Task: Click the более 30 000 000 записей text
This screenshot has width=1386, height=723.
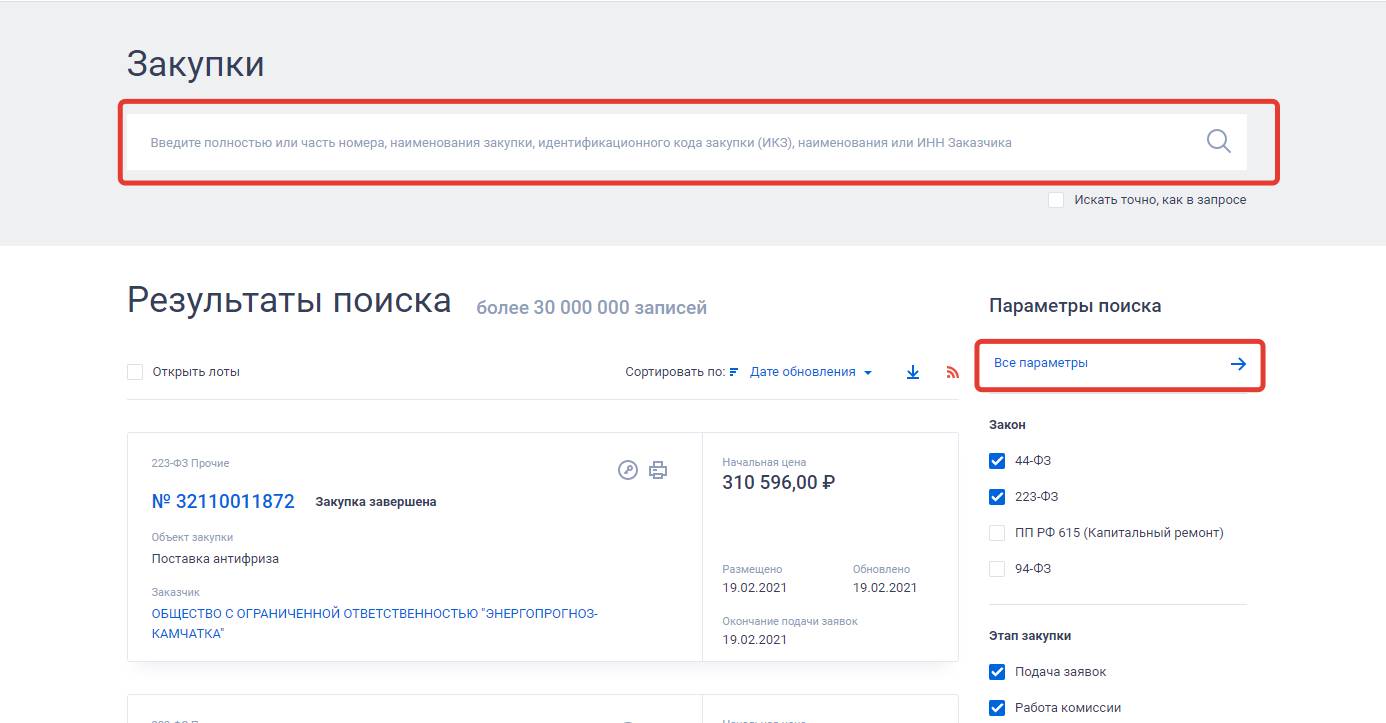Action: tap(591, 308)
